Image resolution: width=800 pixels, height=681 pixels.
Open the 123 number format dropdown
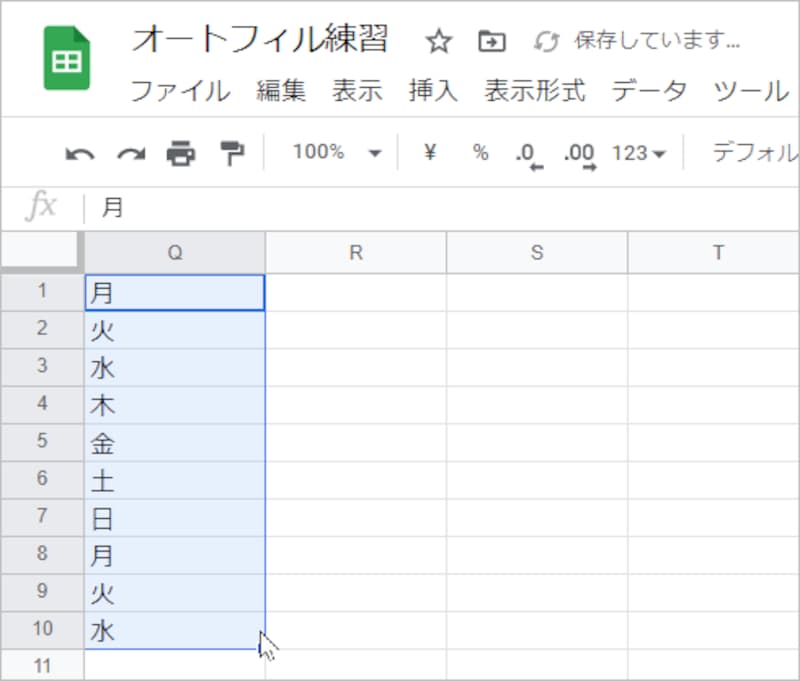637,153
